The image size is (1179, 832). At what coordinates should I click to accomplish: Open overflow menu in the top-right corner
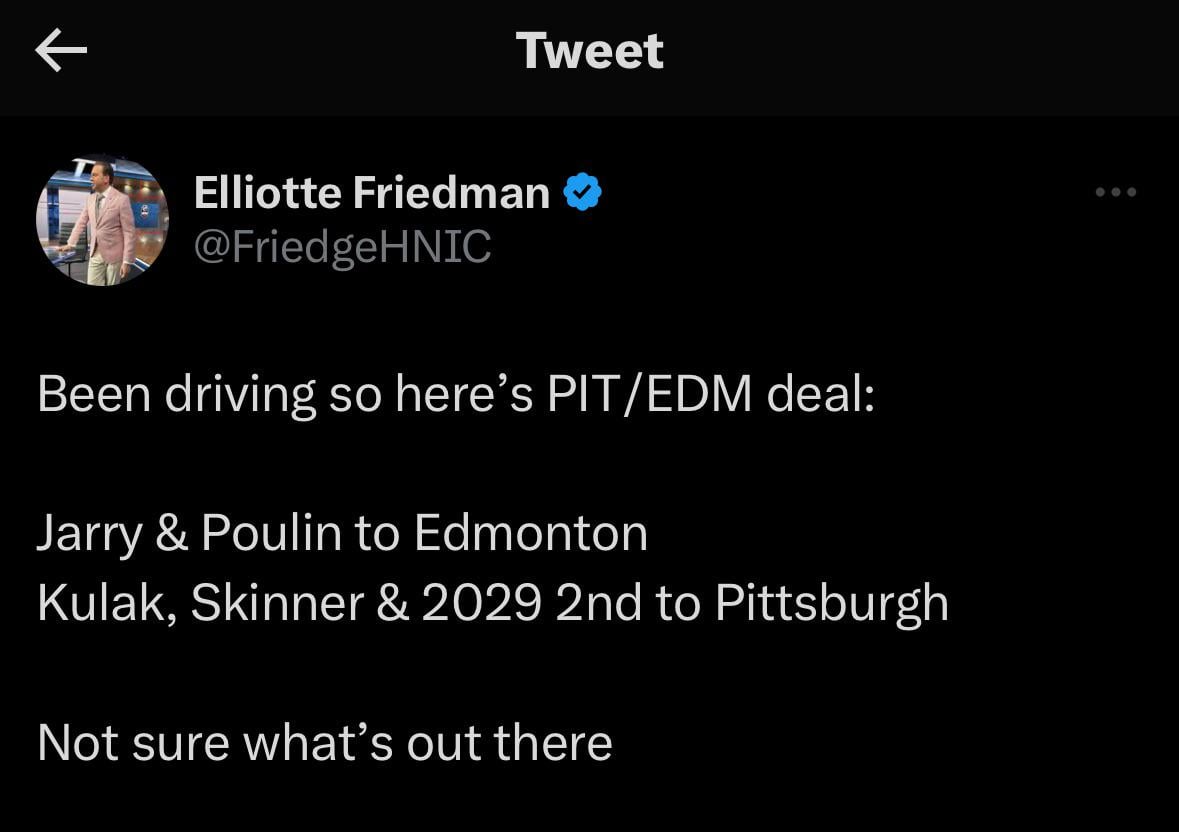1116,192
